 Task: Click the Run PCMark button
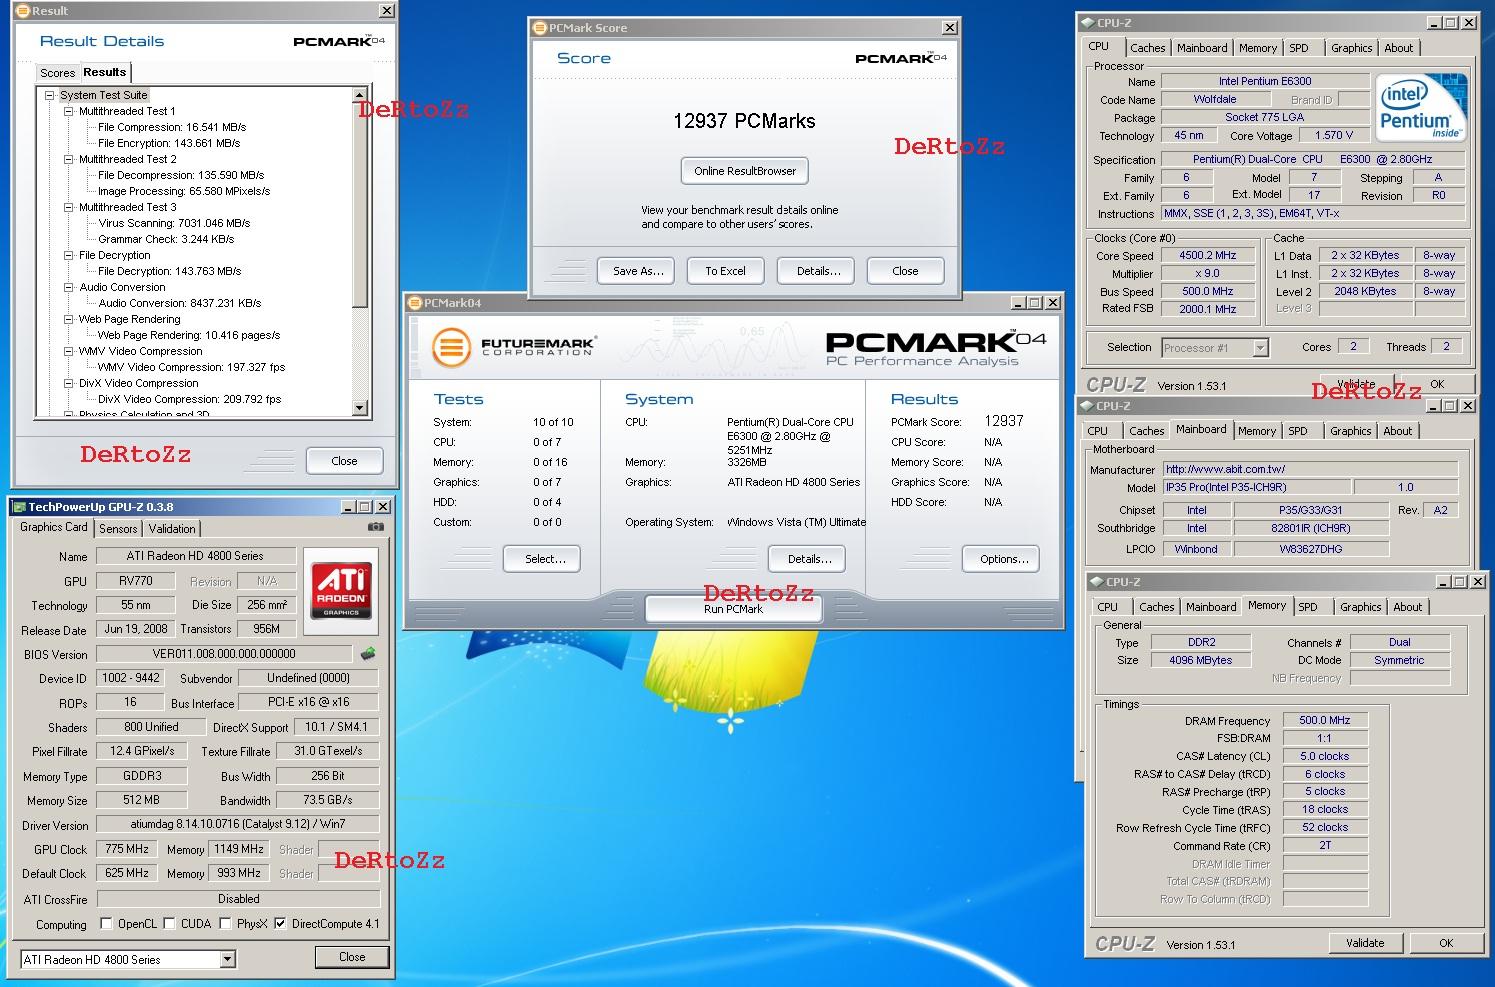click(733, 609)
